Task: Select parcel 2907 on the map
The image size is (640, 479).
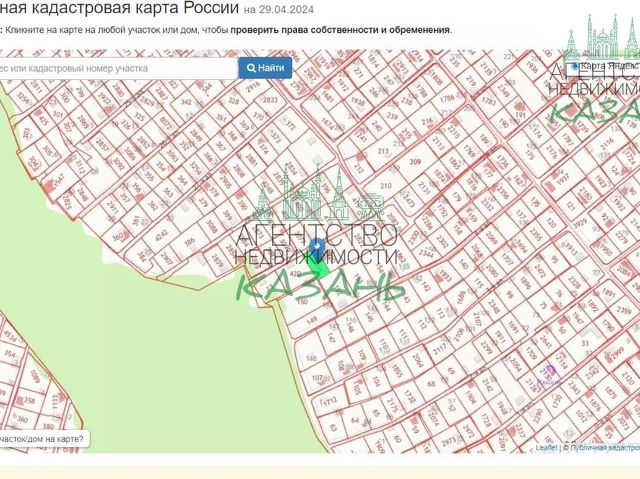Action: 167,259
